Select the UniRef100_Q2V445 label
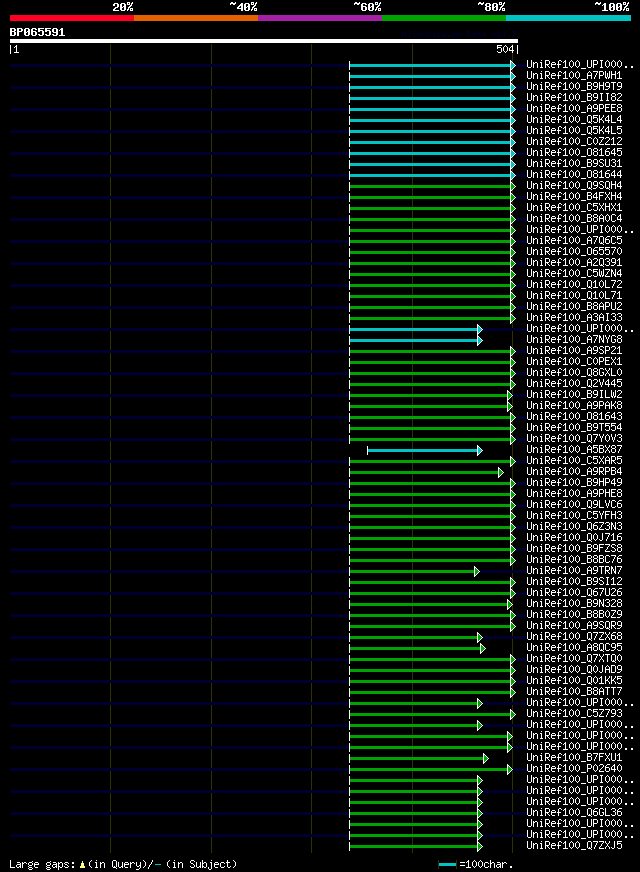The height and width of the screenshot is (872, 640). point(574,384)
